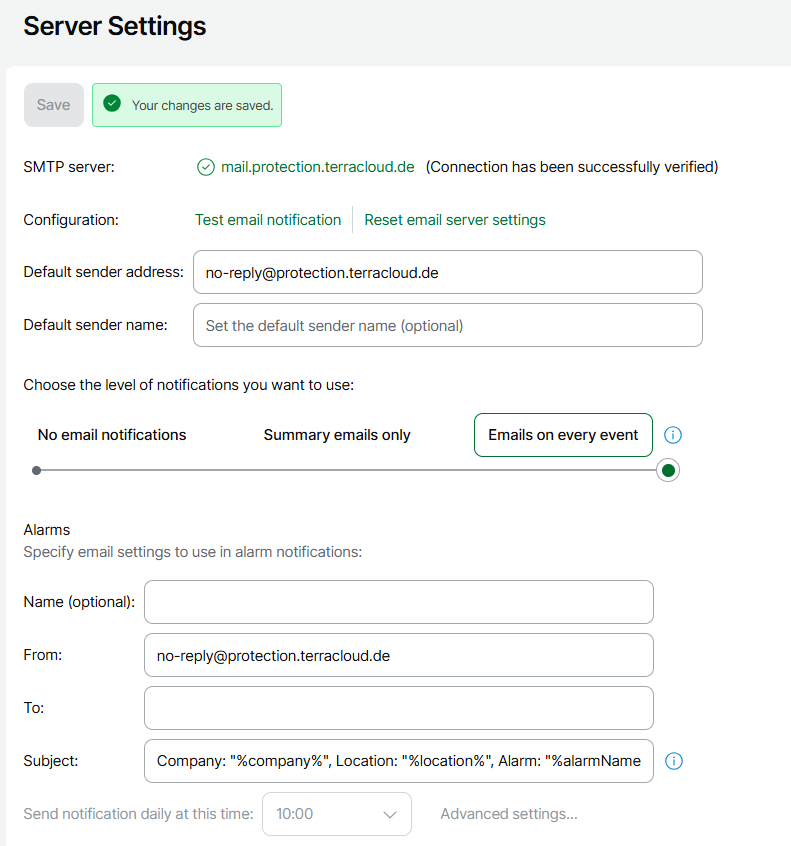Select 'Emails on every event' option
The image size is (791, 846).
(563, 435)
